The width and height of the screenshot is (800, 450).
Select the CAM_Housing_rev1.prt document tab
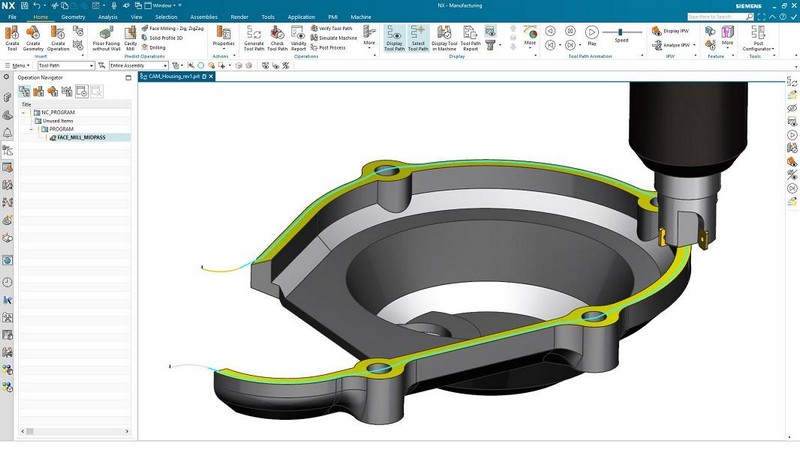[x=177, y=77]
